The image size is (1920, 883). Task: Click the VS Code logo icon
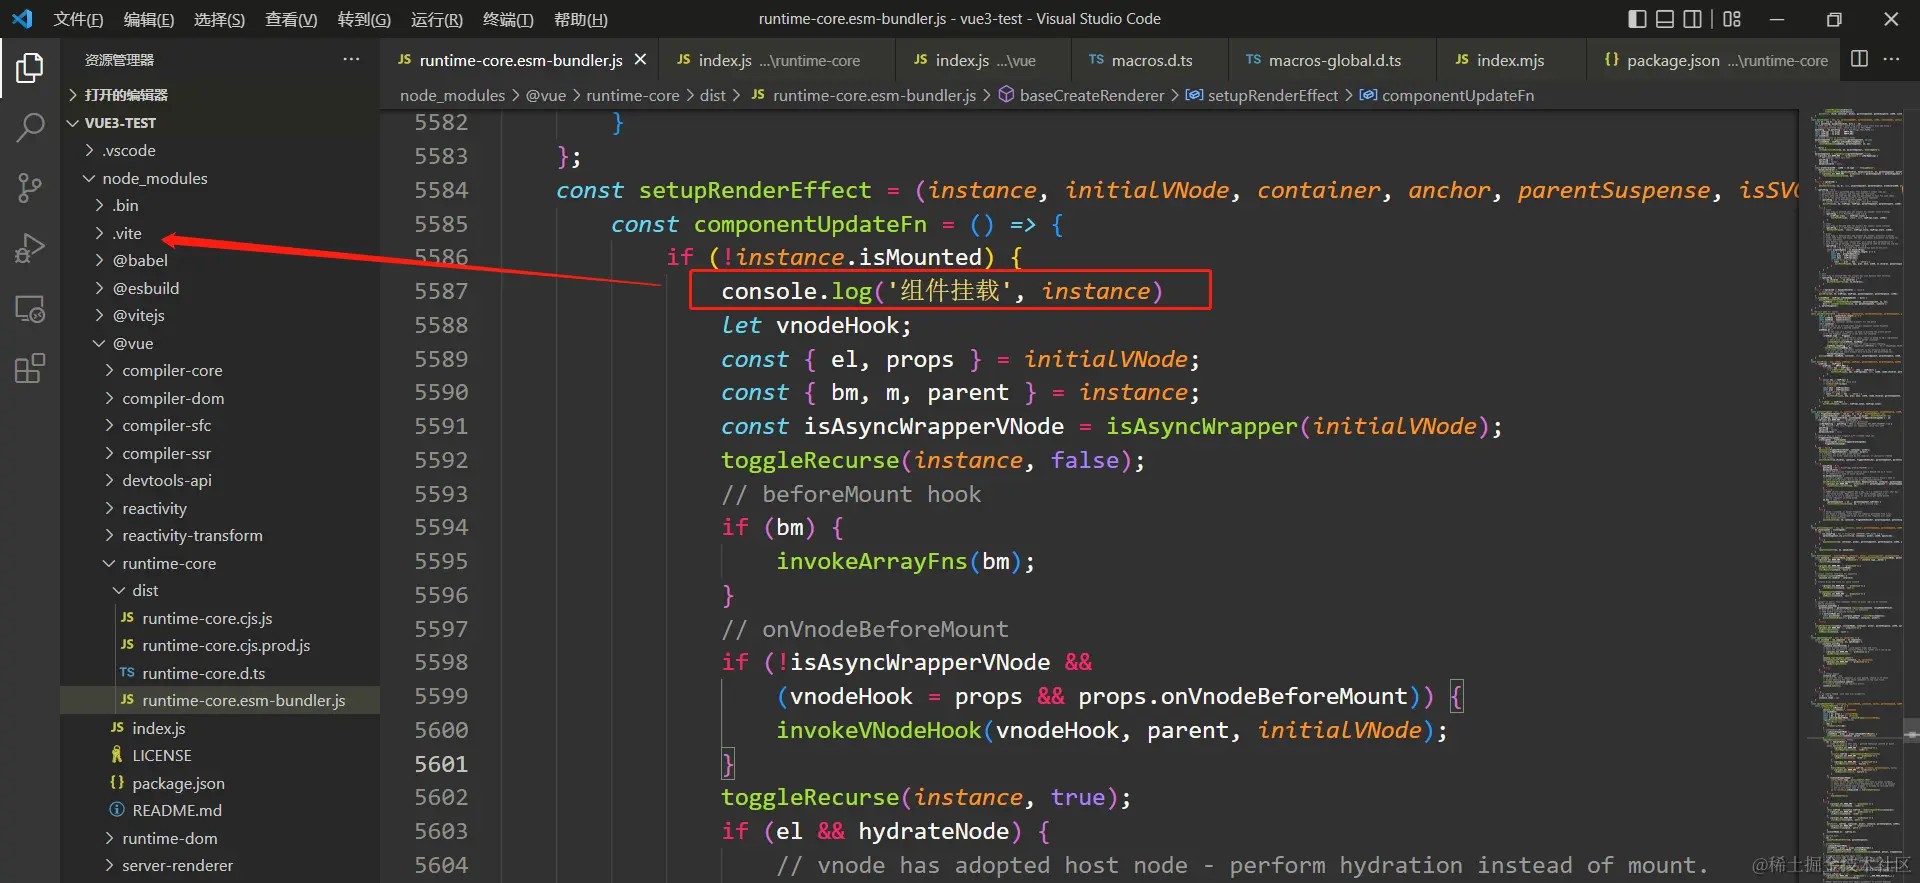[x=22, y=19]
